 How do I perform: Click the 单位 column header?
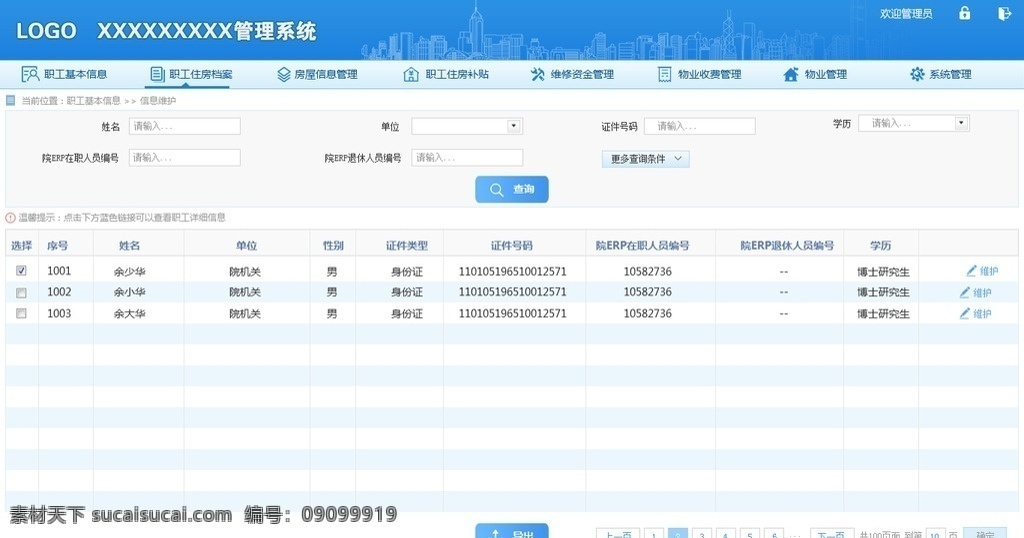pos(246,245)
